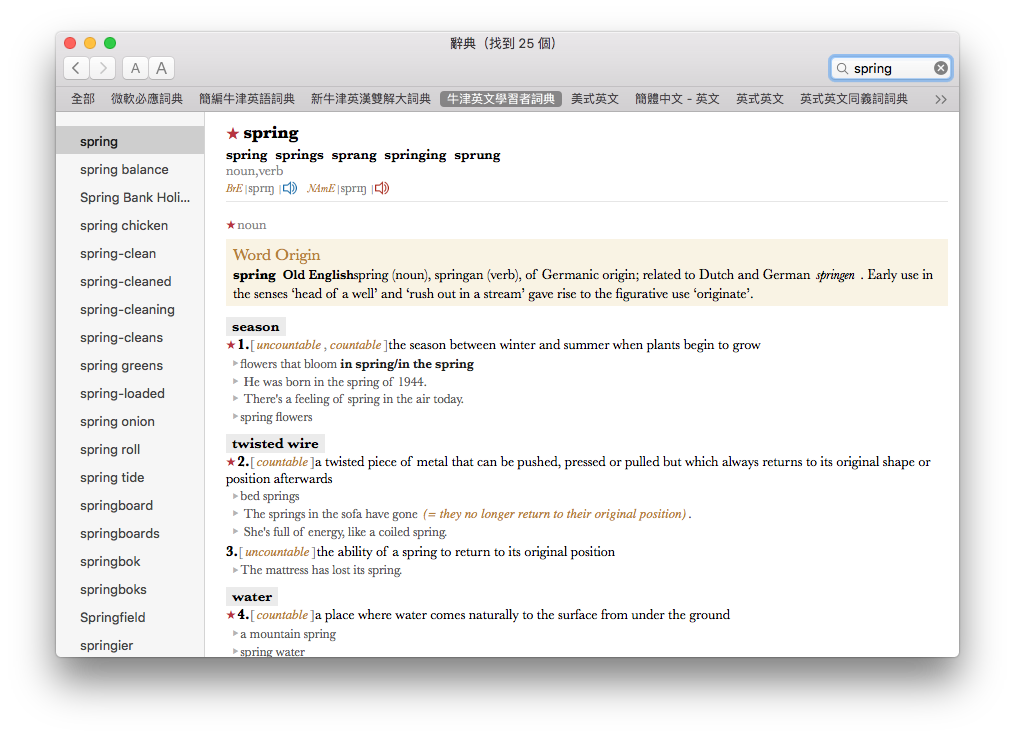The image size is (1015, 737).
Task: Go back with the left arrow button
Action: point(76,68)
